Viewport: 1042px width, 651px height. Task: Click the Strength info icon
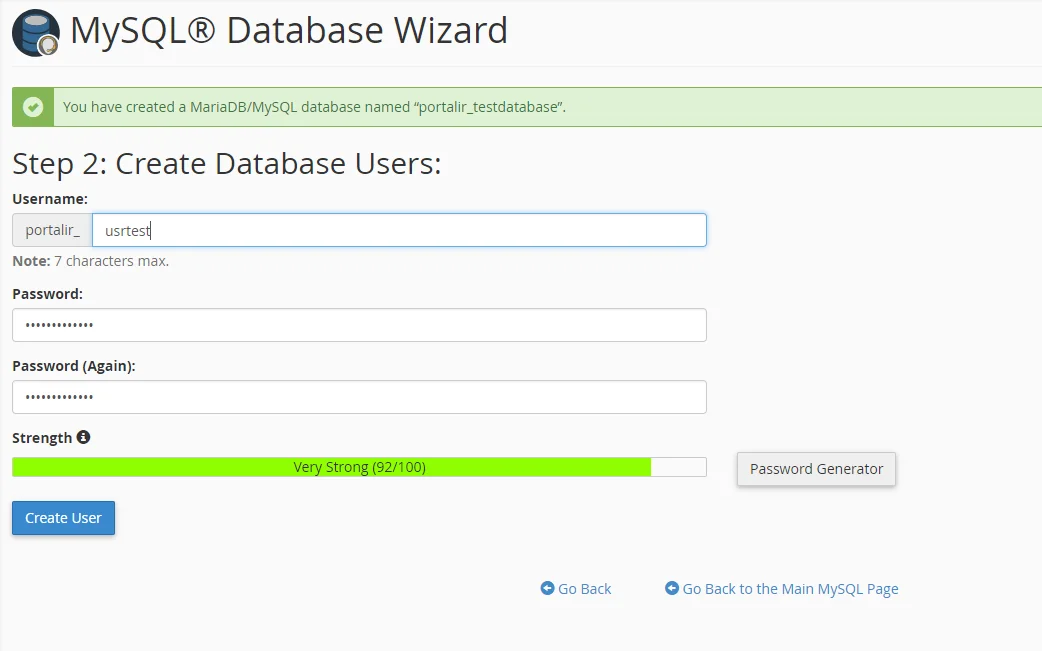click(83, 437)
